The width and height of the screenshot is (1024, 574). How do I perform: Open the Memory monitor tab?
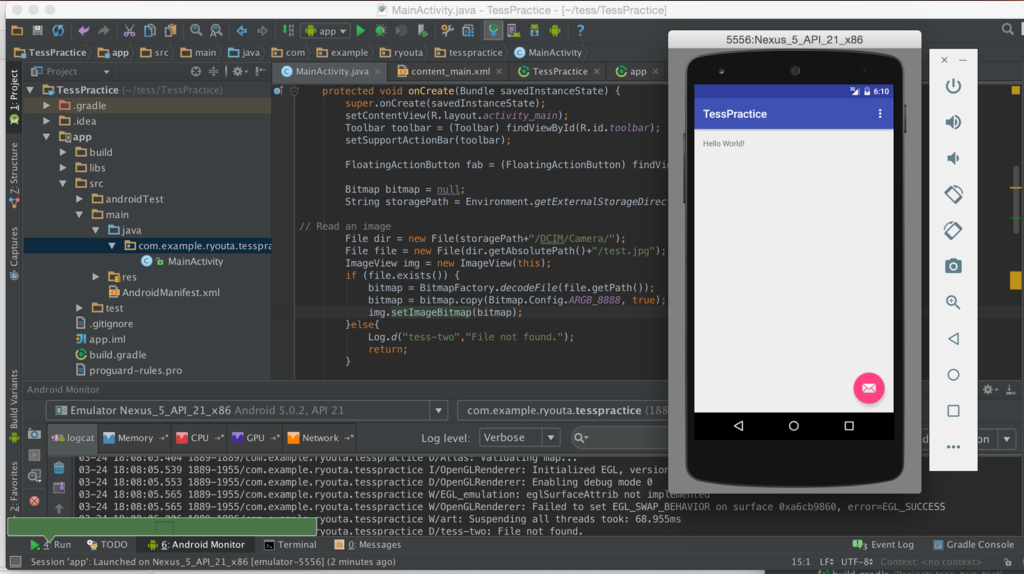[135, 438]
